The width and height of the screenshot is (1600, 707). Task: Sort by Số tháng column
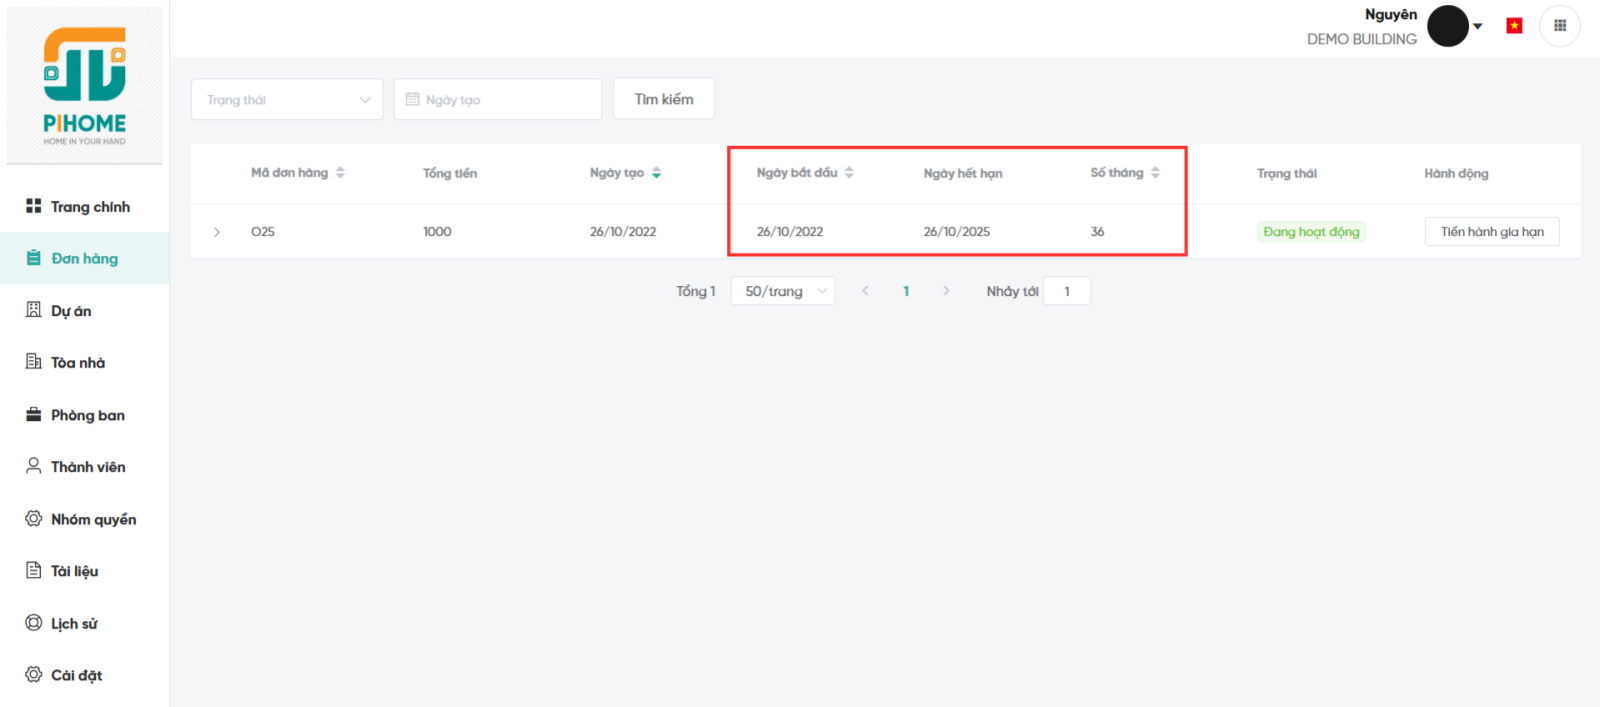tap(1155, 173)
